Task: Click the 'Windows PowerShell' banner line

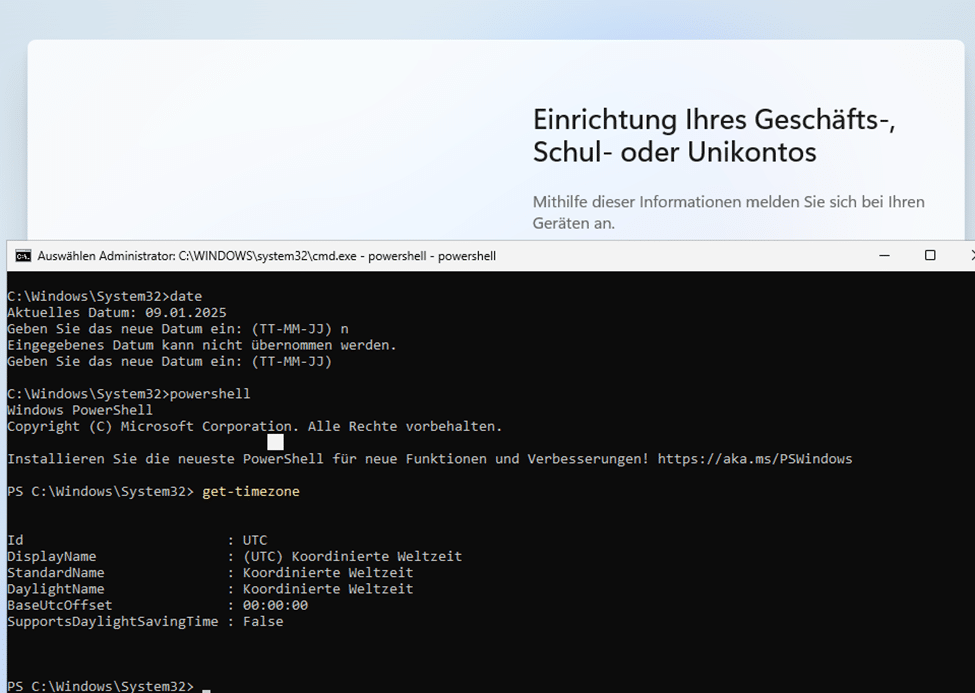Action: pos(80,410)
